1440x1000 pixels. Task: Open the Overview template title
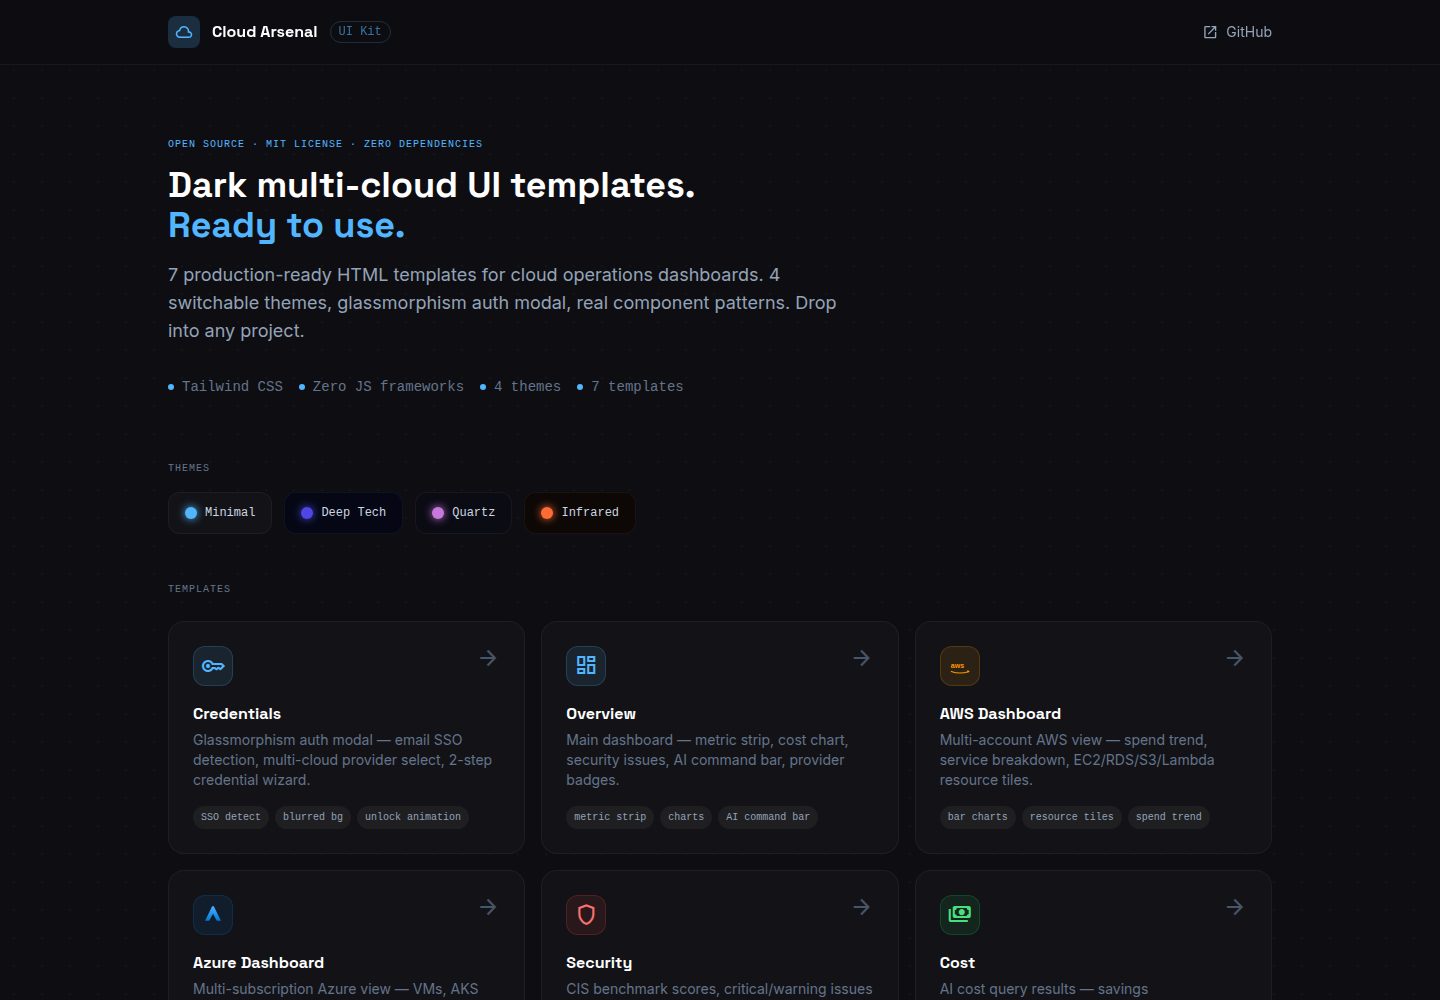pyautogui.click(x=601, y=714)
